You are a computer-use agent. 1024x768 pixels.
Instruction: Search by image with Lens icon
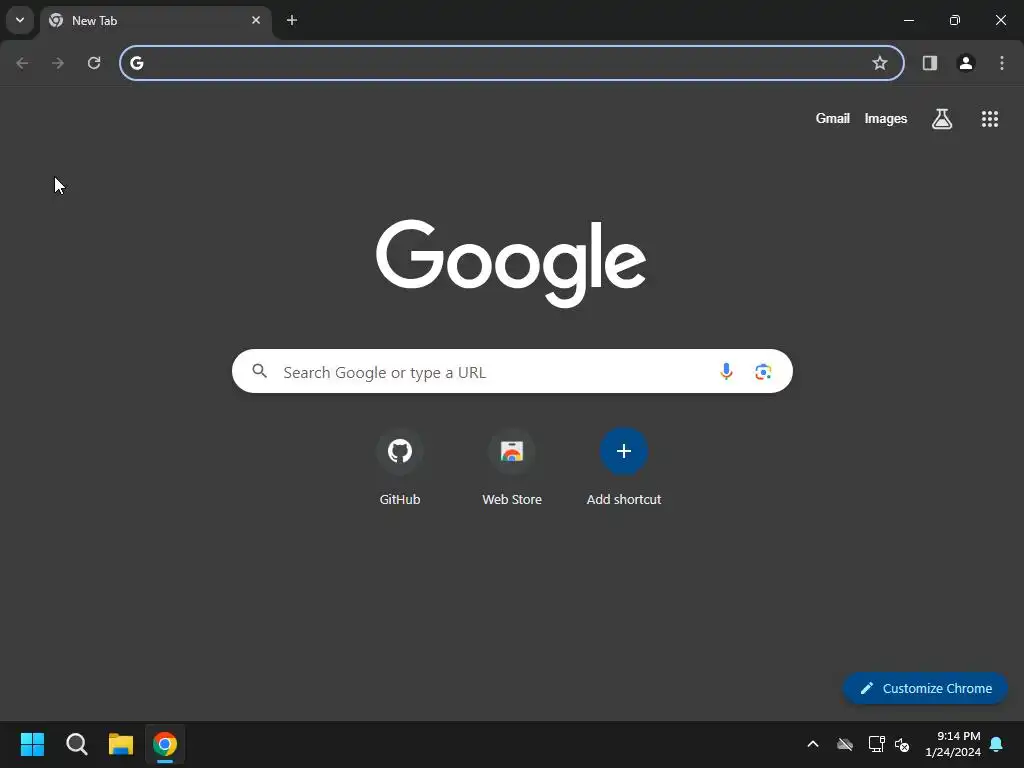tap(763, 372)
